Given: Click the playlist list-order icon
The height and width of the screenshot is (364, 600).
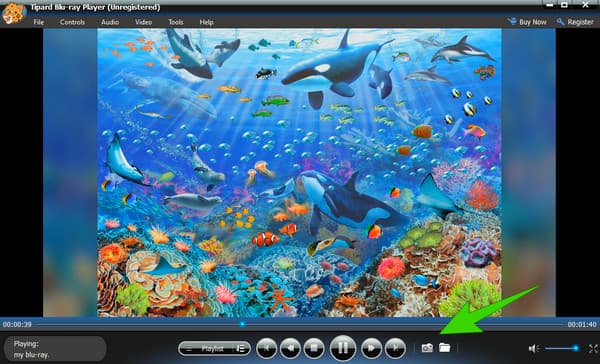Looking at the screenshot, I should click(241, 349).
